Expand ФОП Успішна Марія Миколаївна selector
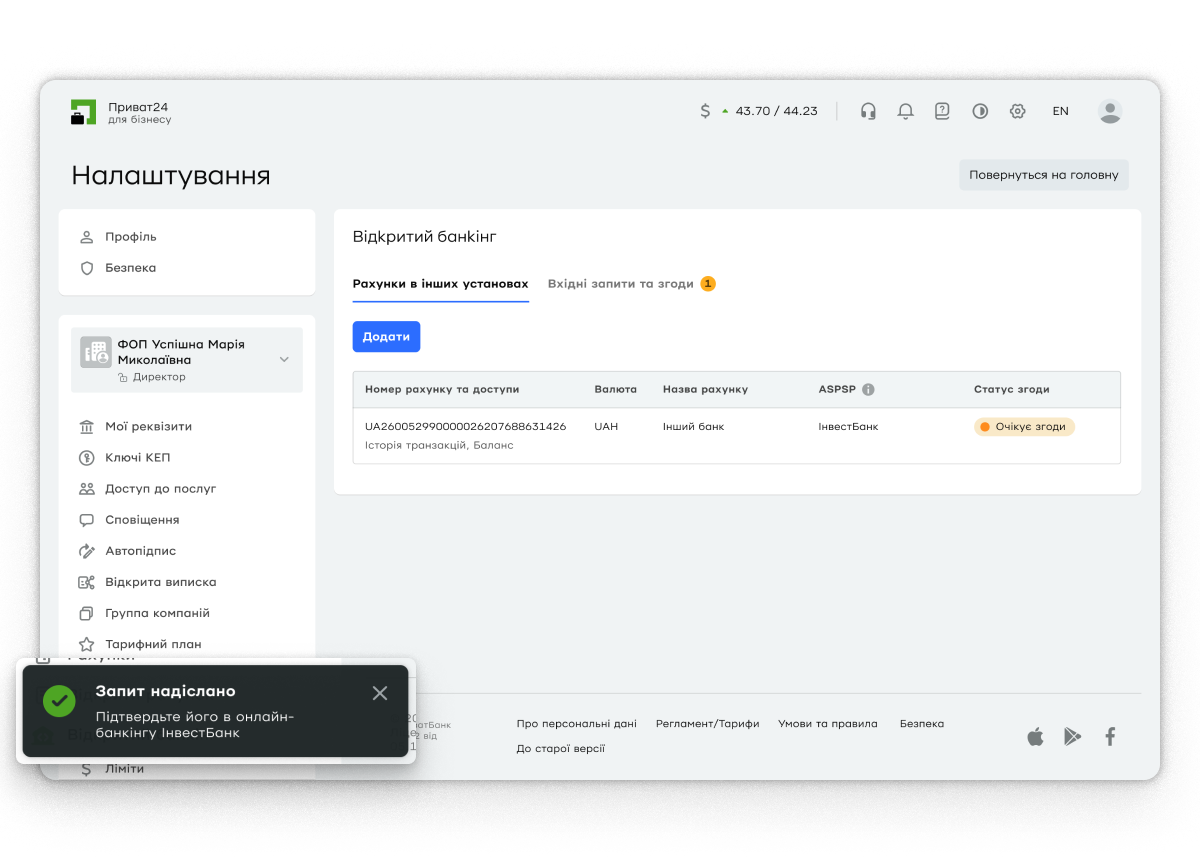The height and width of the screenshot is (860, 1200). coord(187,360)
